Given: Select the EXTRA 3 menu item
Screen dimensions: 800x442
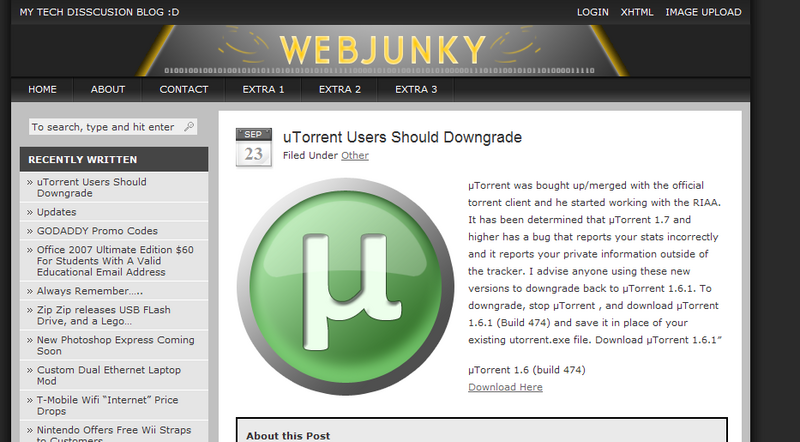Looking at the screenshot, I should (x=416, y=89).
